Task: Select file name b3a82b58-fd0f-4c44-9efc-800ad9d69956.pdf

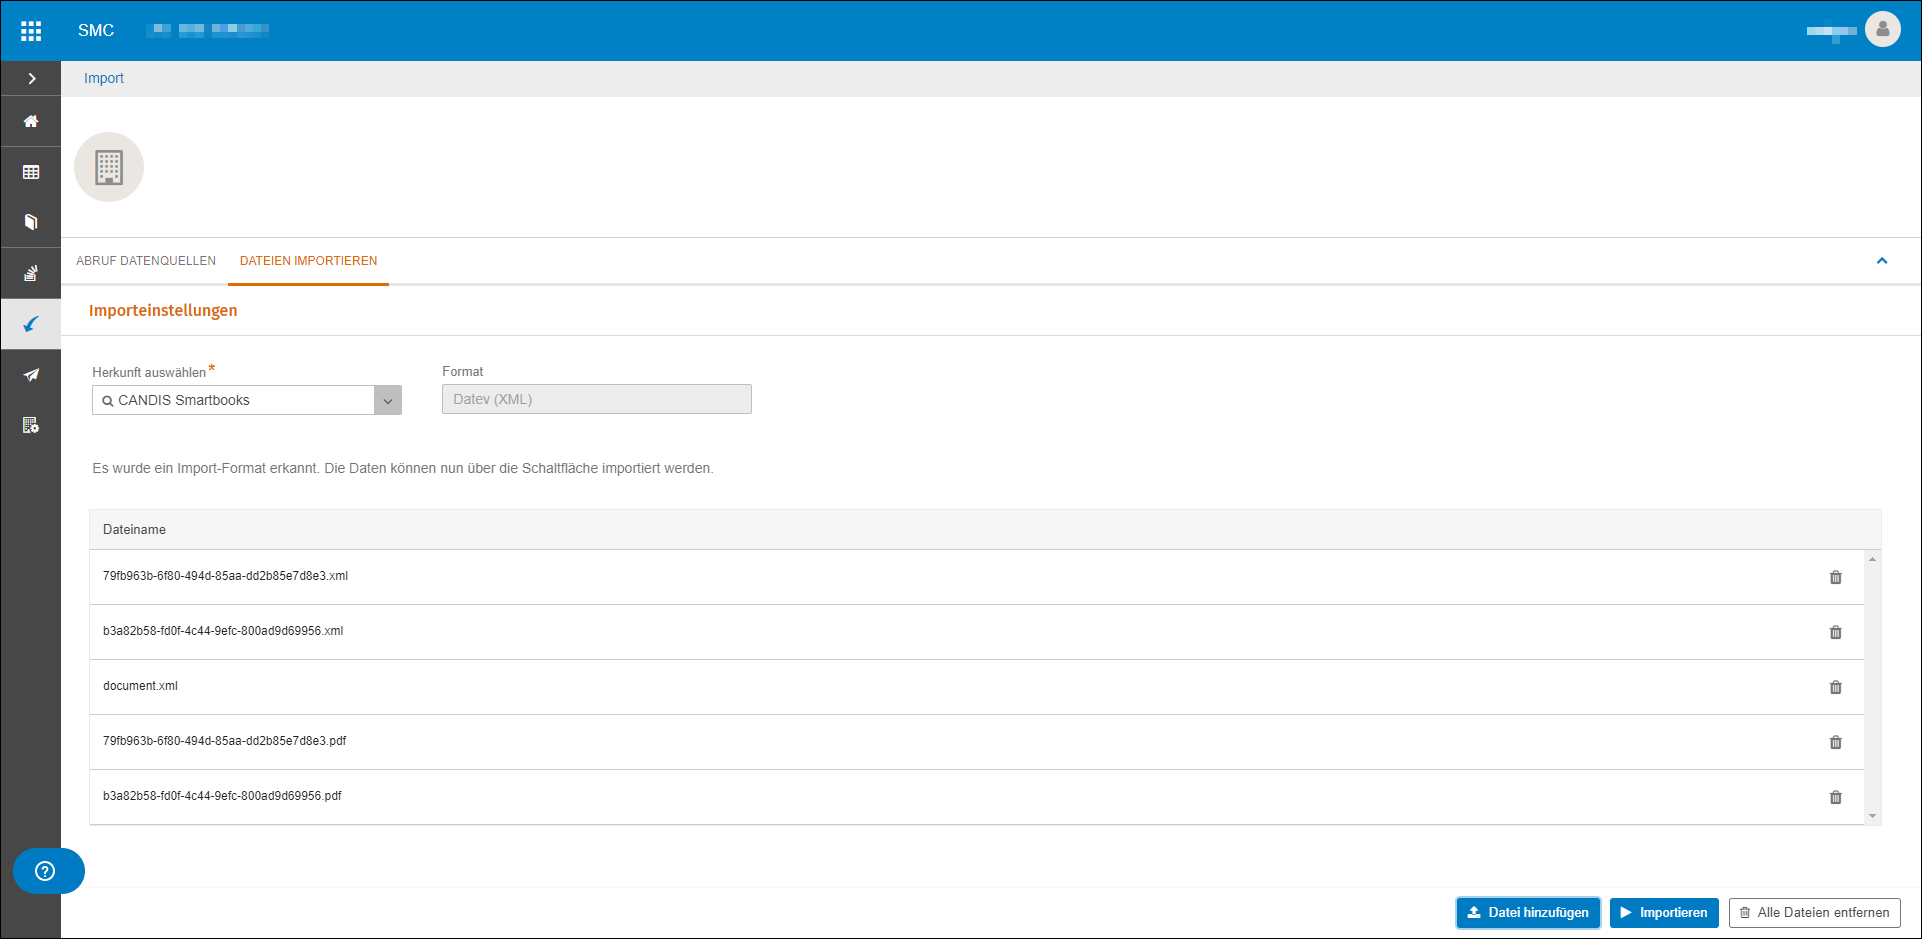Action: (x=222, y=796)
